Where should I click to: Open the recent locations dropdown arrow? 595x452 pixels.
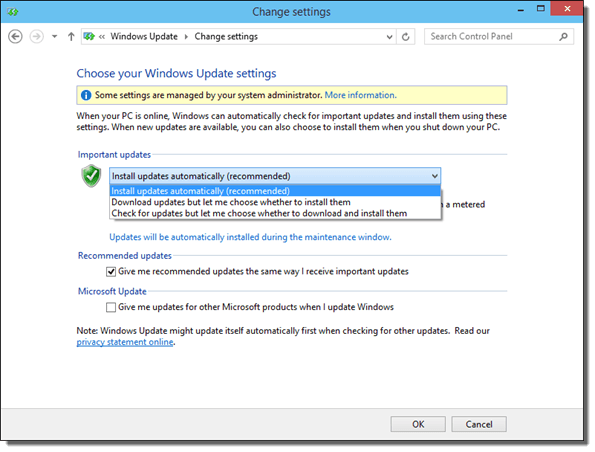(x=55, y=37)
